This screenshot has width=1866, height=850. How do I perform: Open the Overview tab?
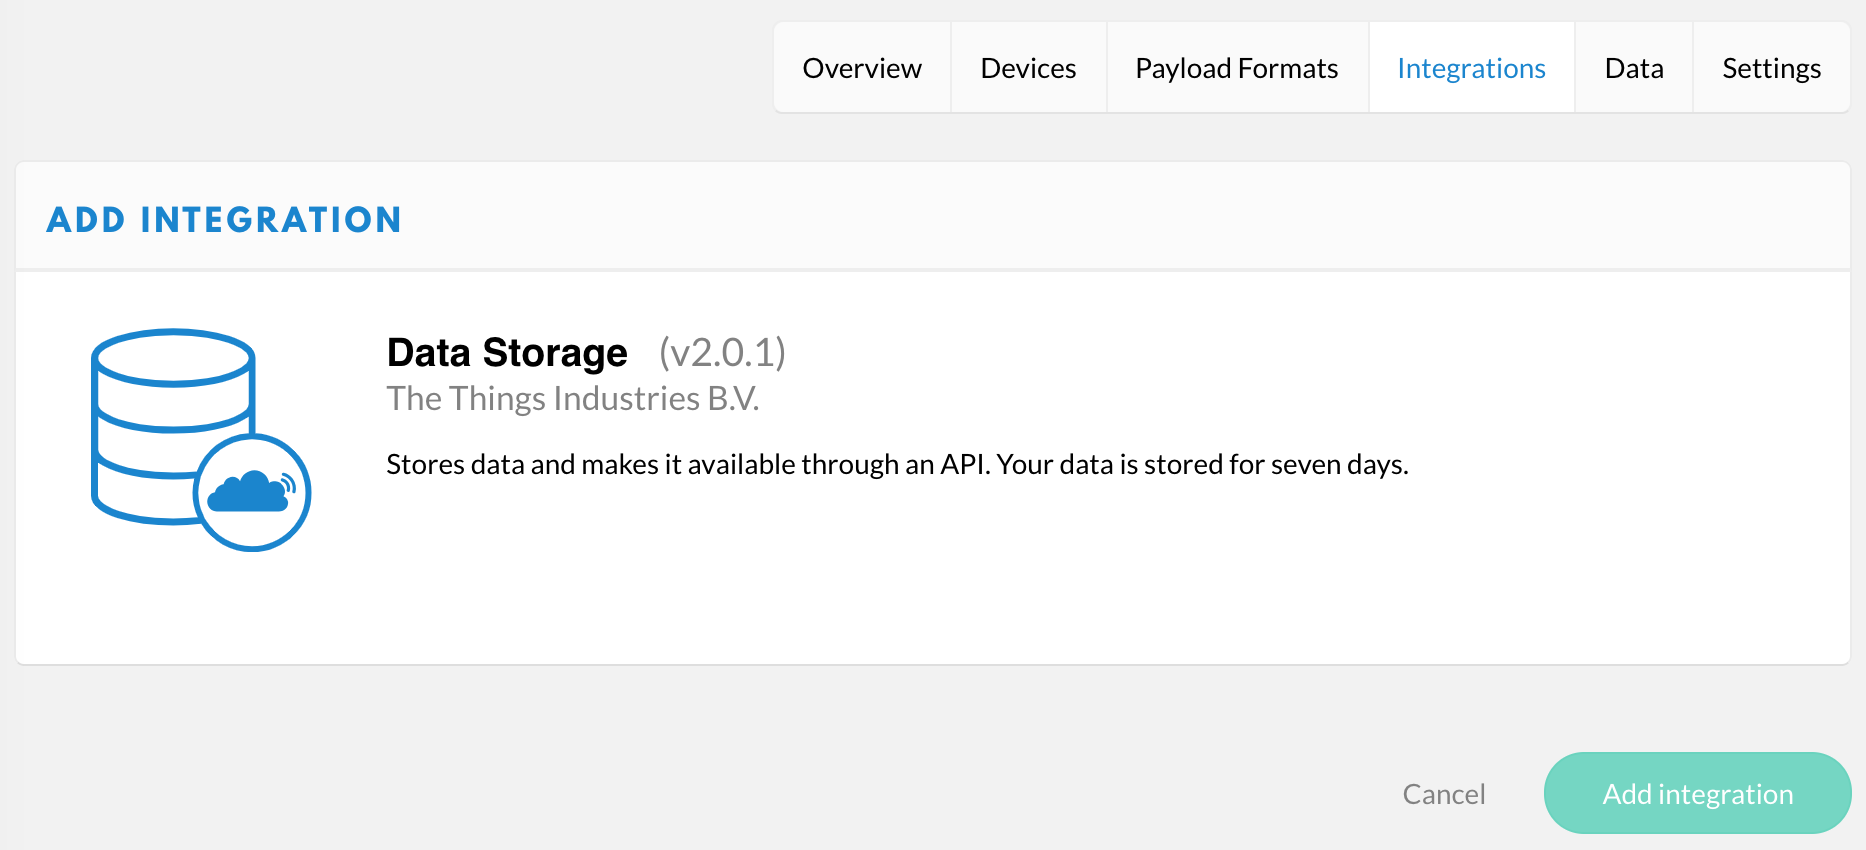[x=862, y=68]
